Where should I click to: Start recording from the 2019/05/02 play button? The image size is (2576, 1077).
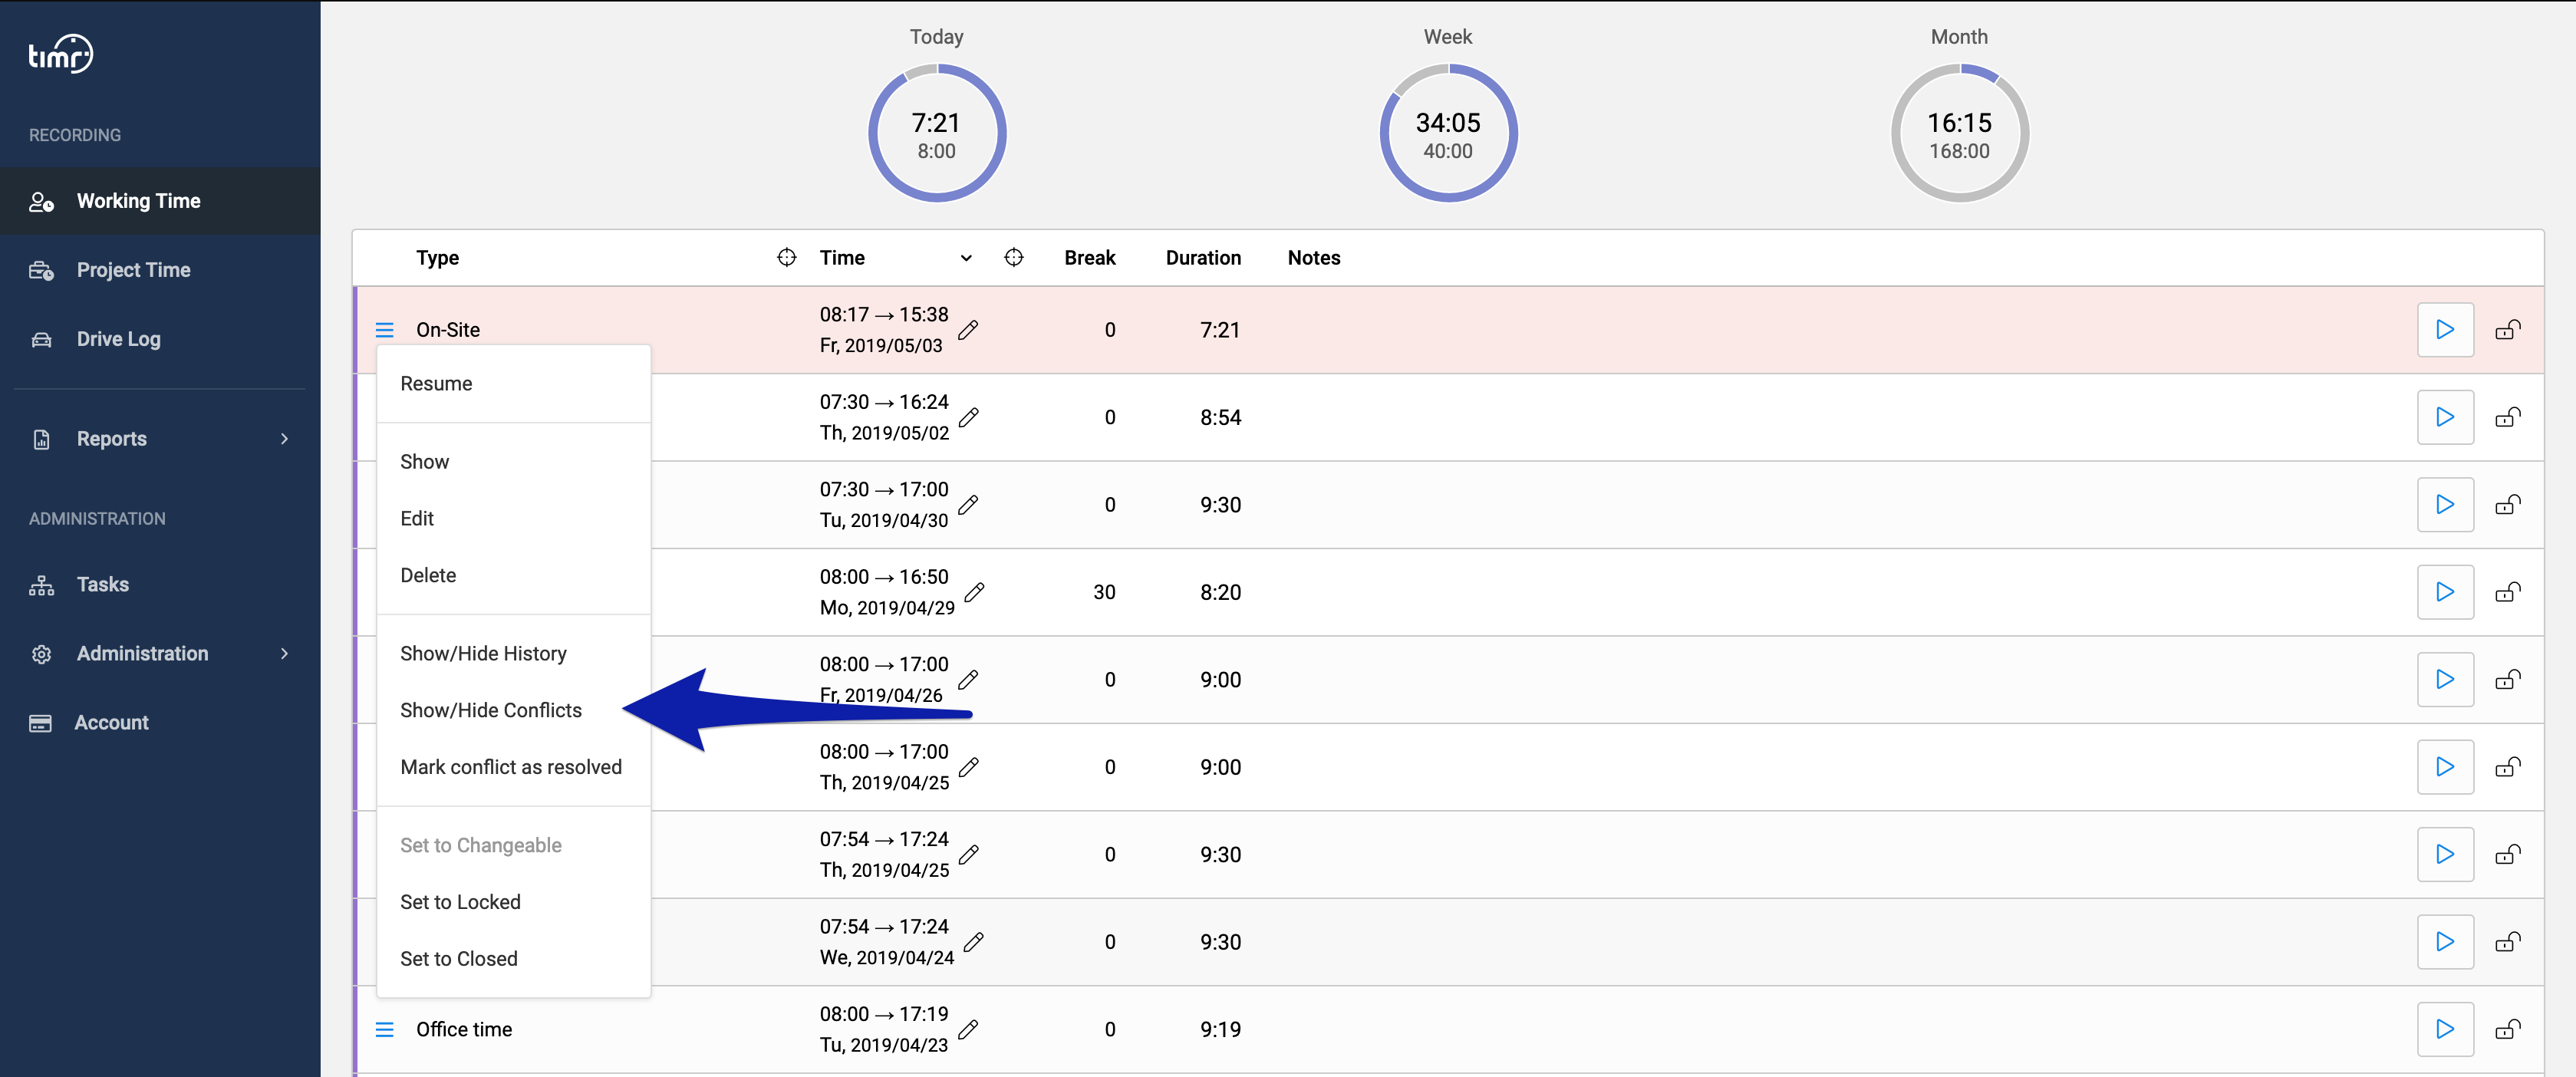[2445, 418]
